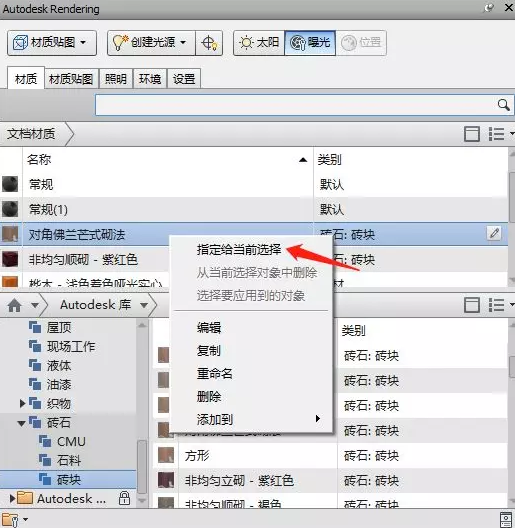Image resolution: width=515 pixels, height=528 pixels.
Task: Switch to the 设置 tab
Action: pos(184,79)
